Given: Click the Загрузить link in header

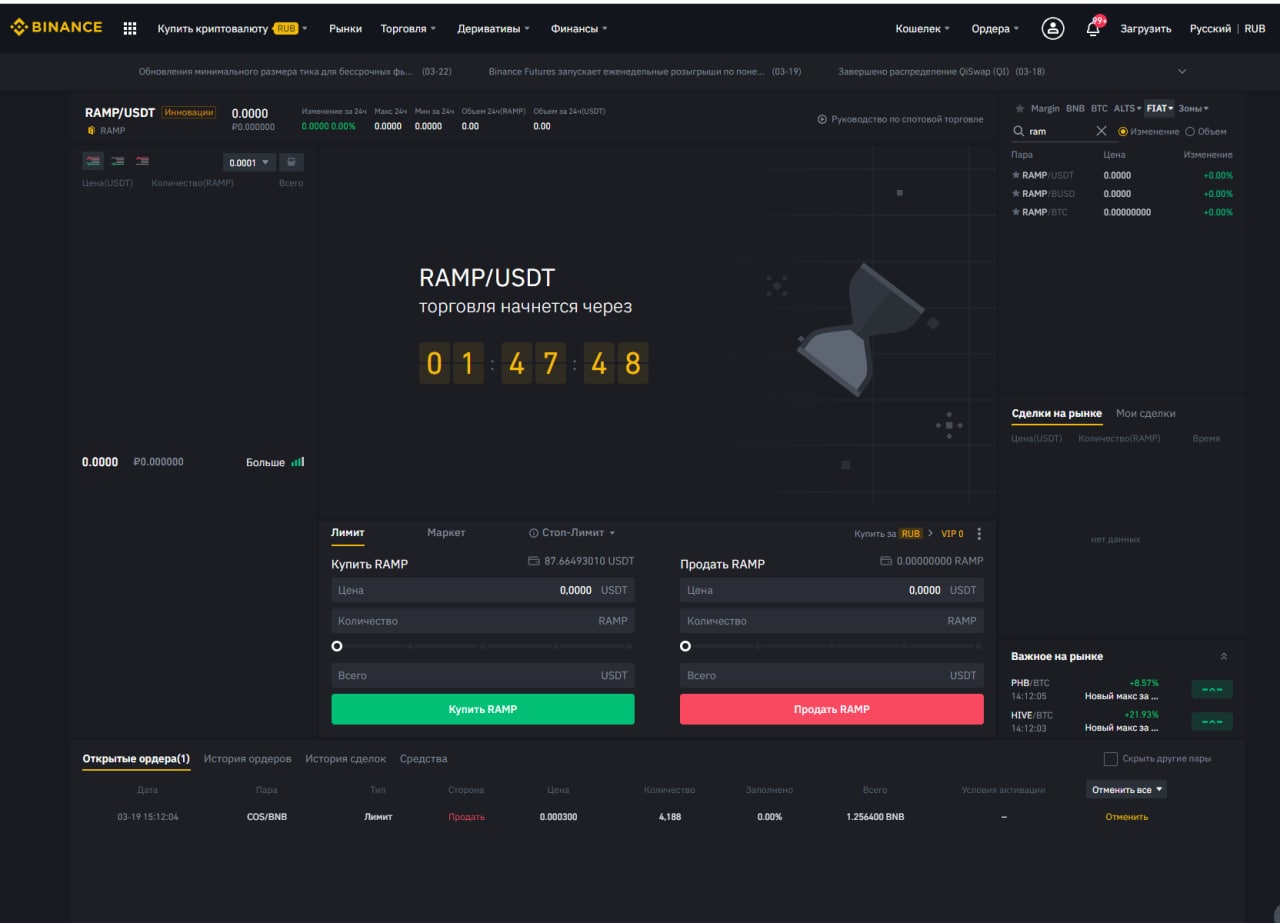Looking at the screenshot, I should [x=1146, y=29].
